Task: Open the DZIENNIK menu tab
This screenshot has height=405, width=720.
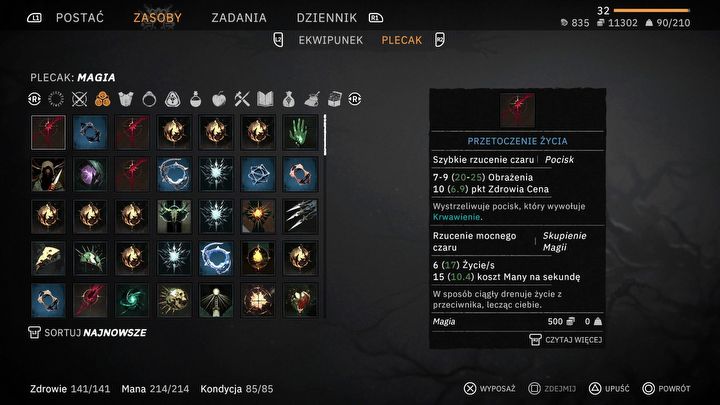Action: point(326,18)
